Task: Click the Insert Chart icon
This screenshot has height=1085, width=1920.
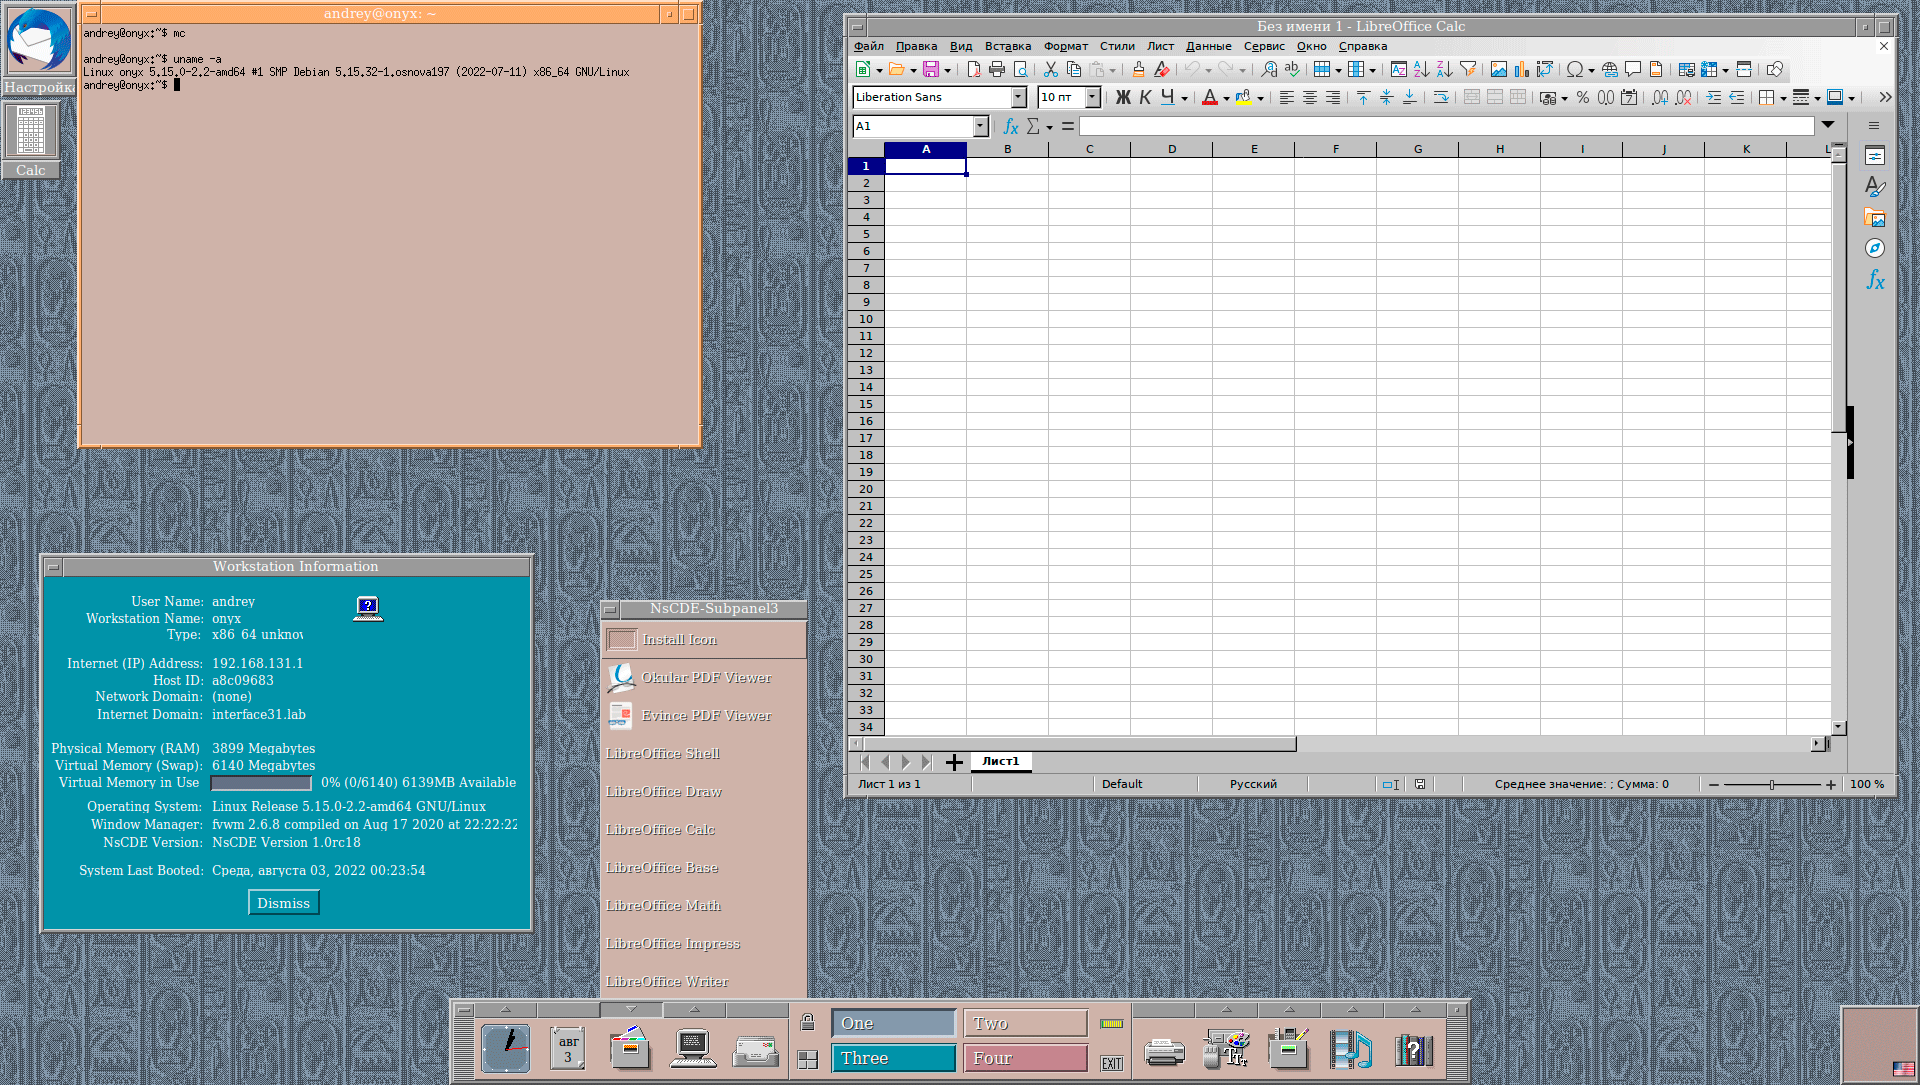Action: click(x=1521, y=69)
